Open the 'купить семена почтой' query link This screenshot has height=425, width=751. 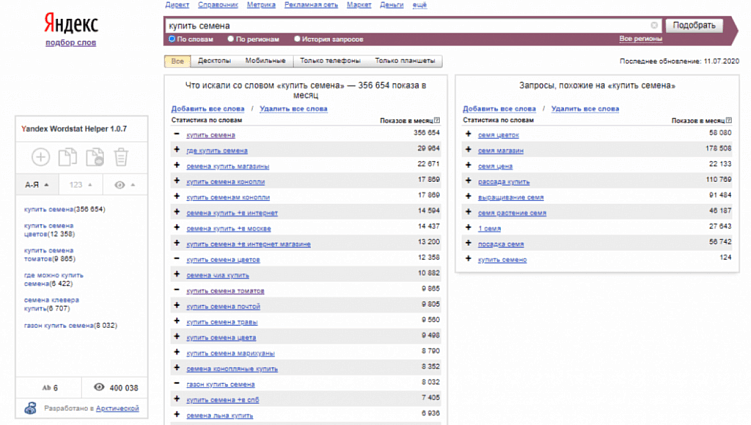tap(223, 307)
